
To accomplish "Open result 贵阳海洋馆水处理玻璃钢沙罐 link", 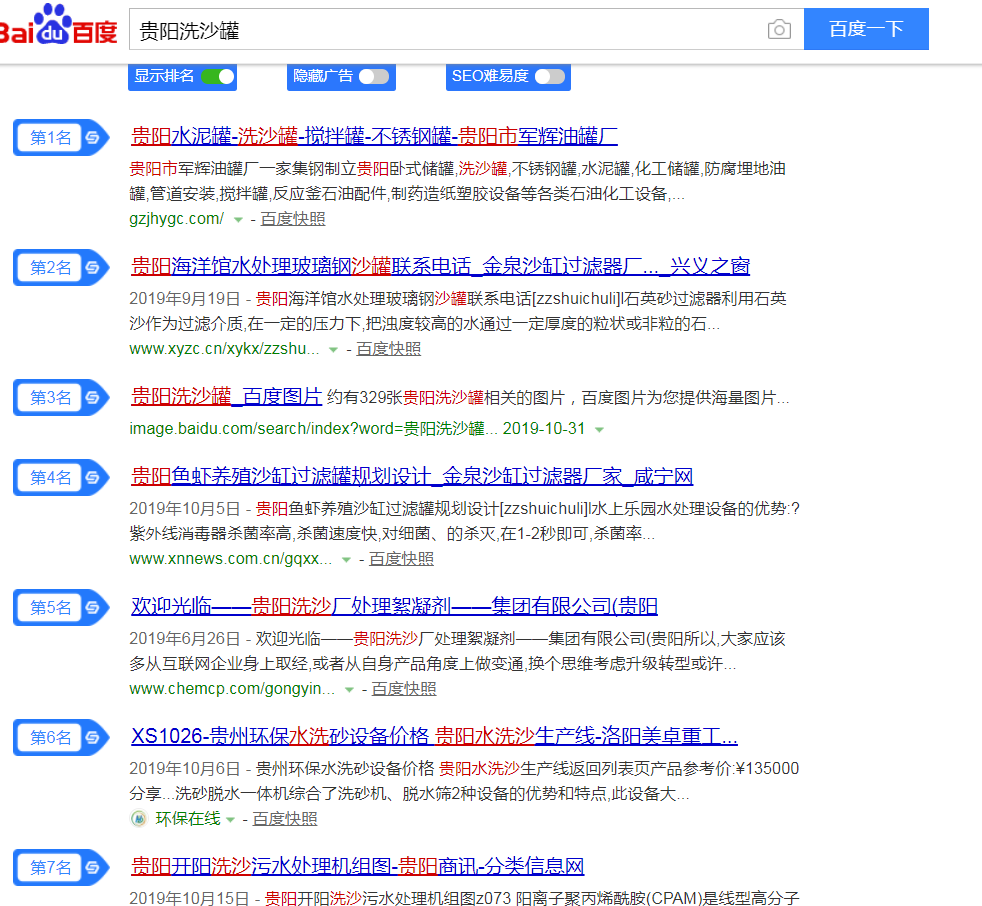I will click(x=440, y=266).
